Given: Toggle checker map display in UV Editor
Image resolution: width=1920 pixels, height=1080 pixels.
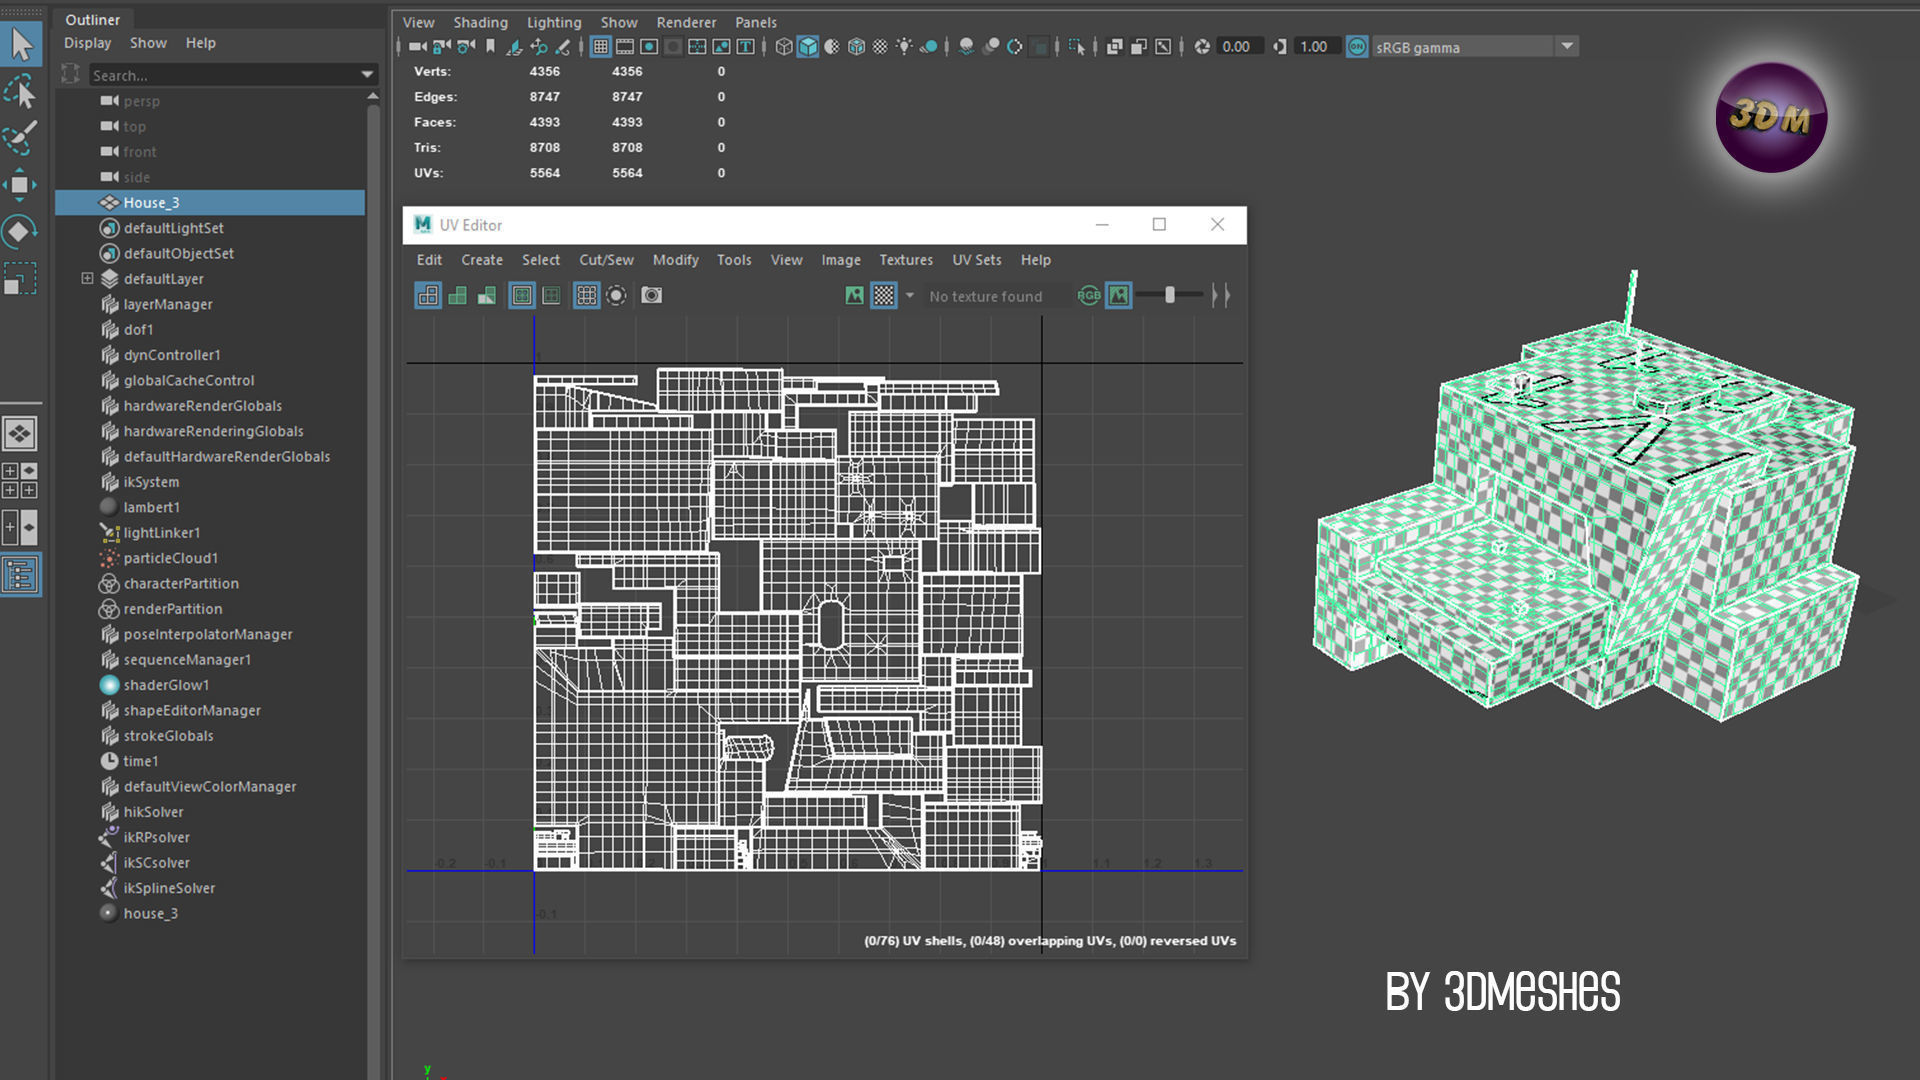Looking at the screenshot, I should [884, 296].
